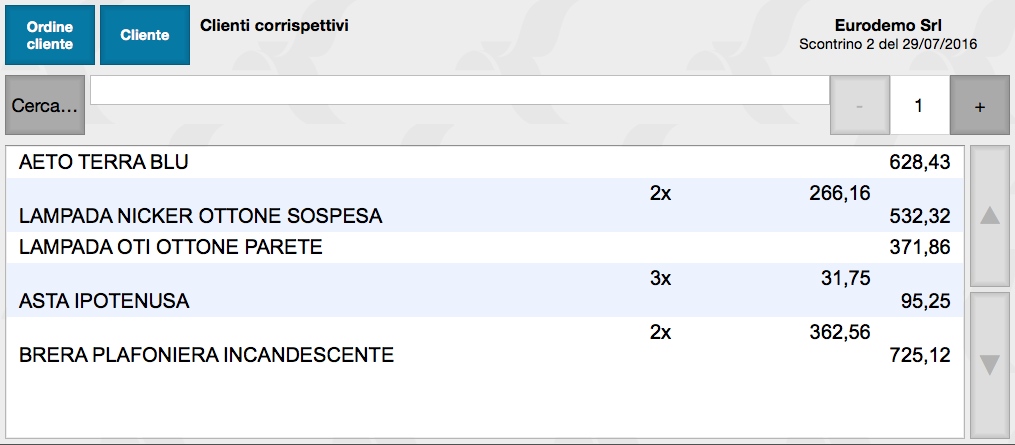Click the Eurodemo Srl company label
This screenshot has width=1015, height=445.
(888, 25)
